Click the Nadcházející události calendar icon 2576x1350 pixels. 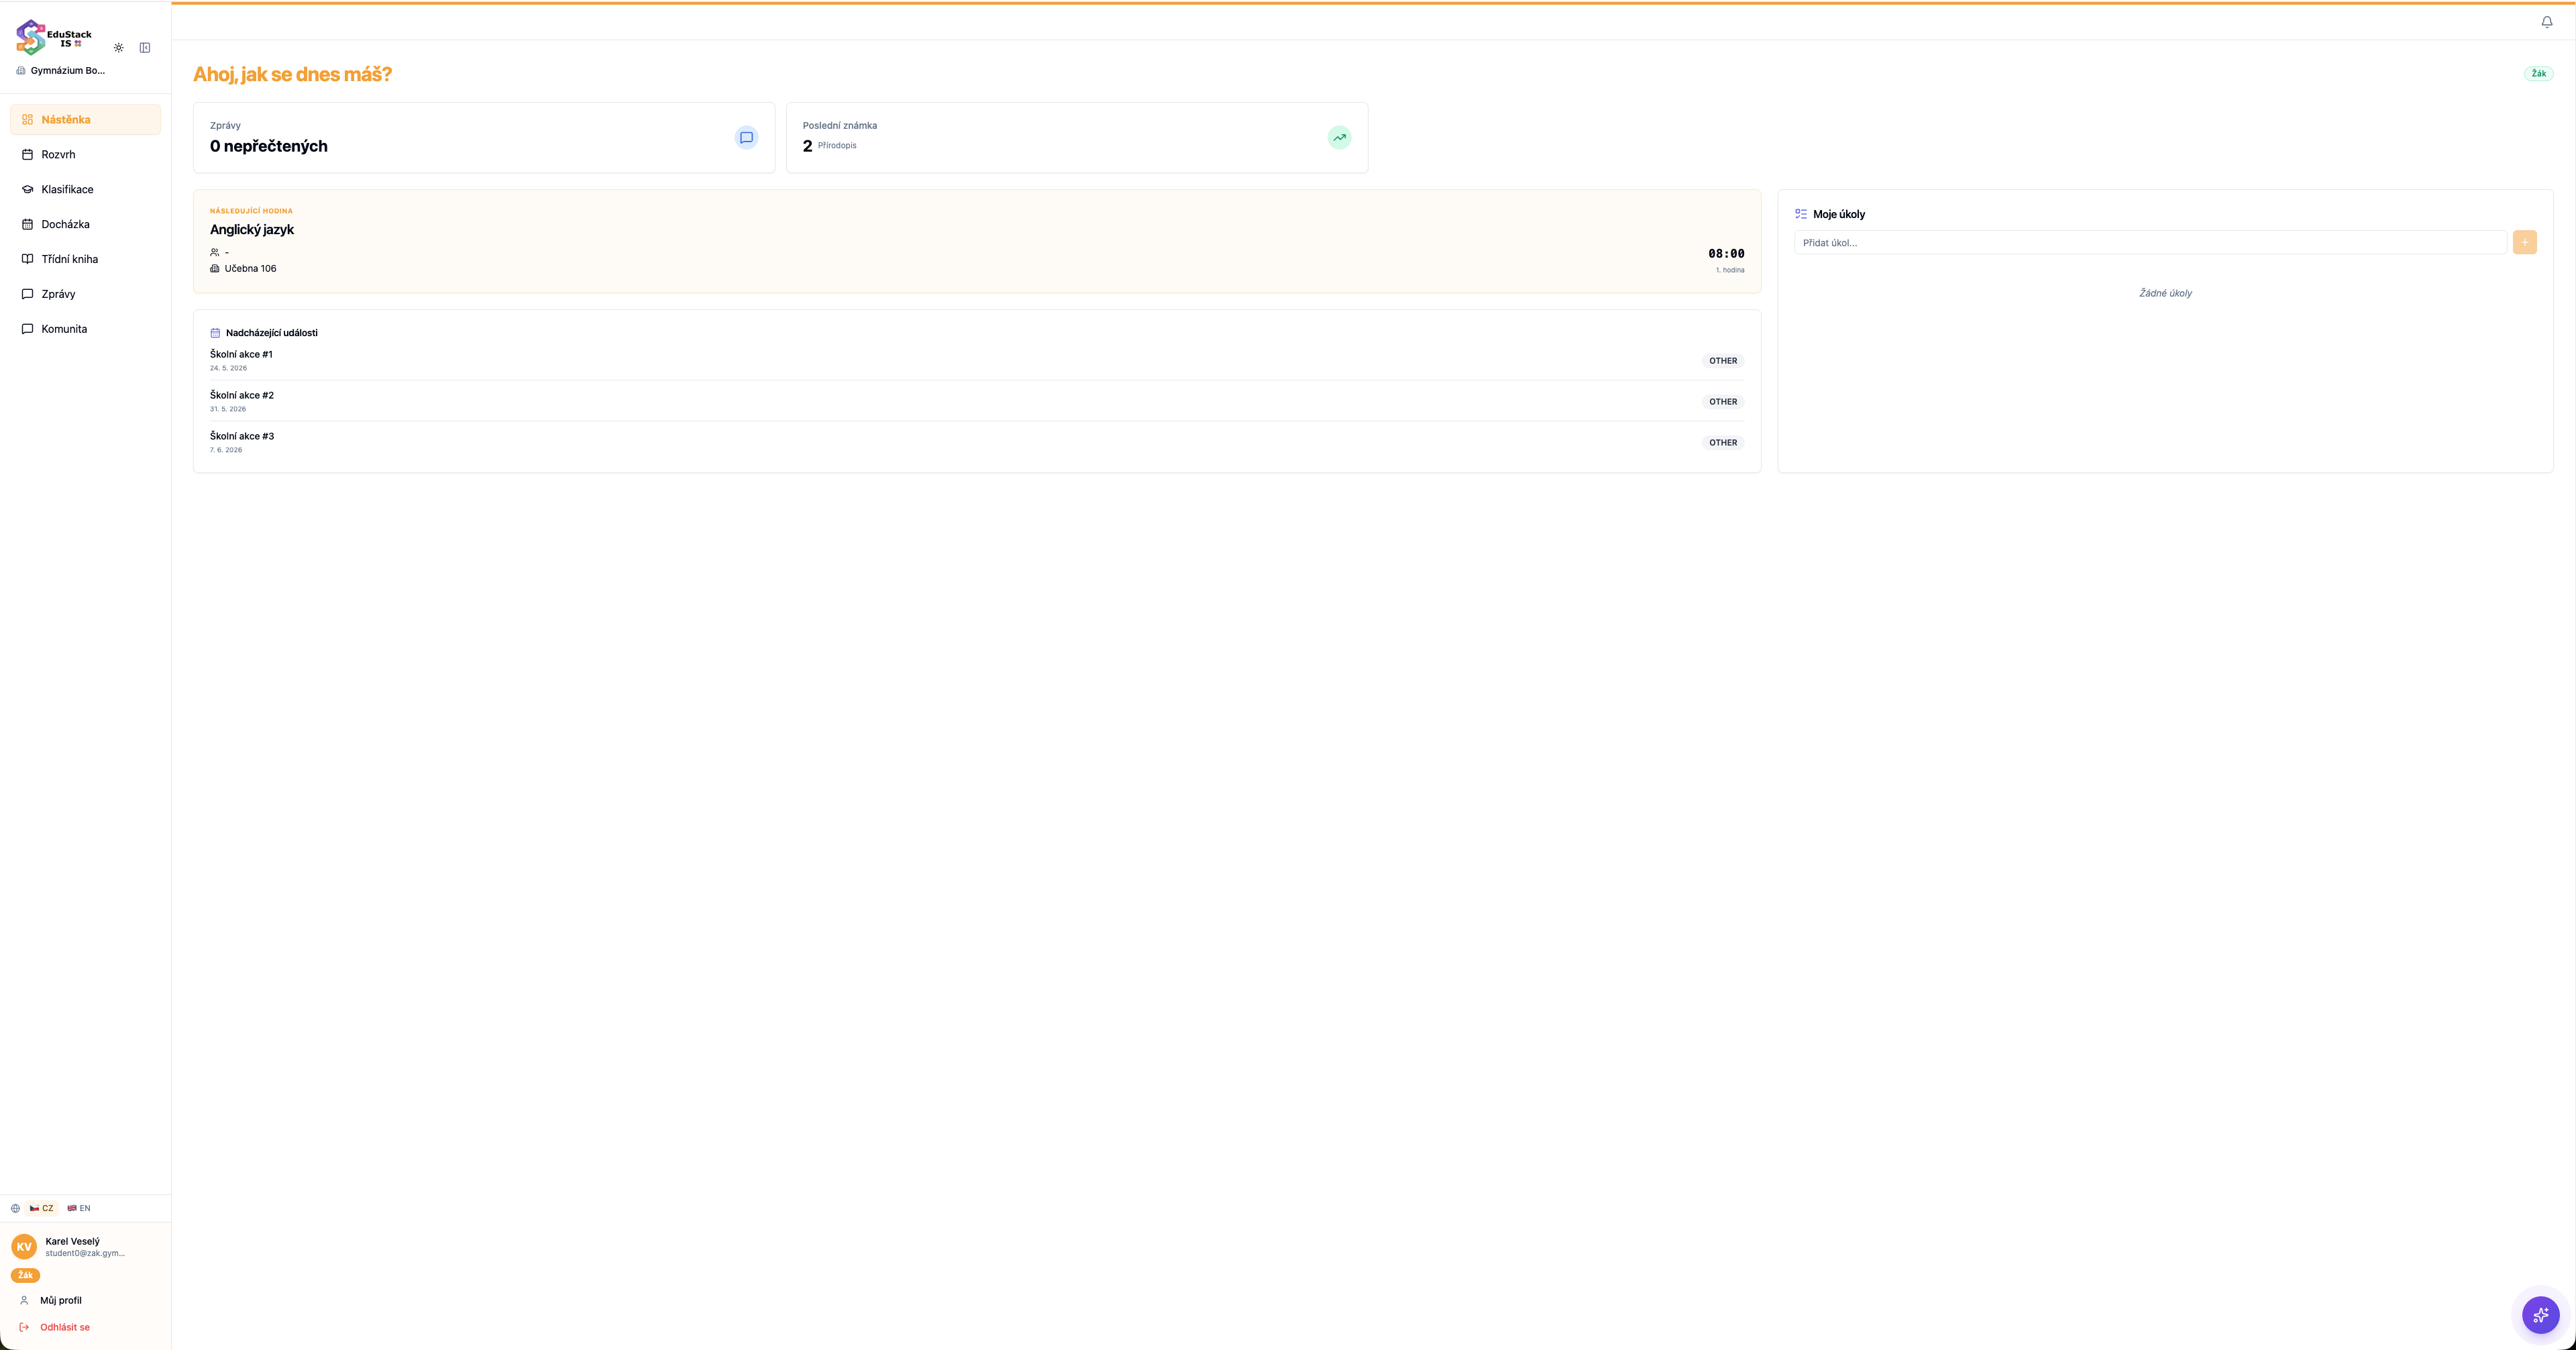click(215, 333)
